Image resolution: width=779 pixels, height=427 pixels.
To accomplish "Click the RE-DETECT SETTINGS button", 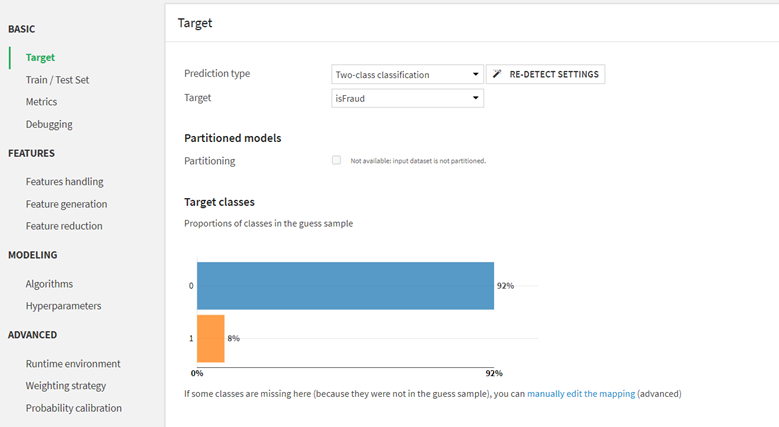I will (545, 74).
